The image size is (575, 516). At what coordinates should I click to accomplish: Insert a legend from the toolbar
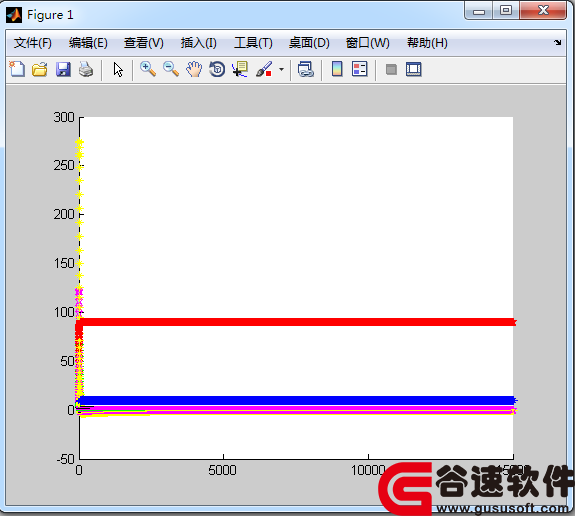(x=359, y=69)
